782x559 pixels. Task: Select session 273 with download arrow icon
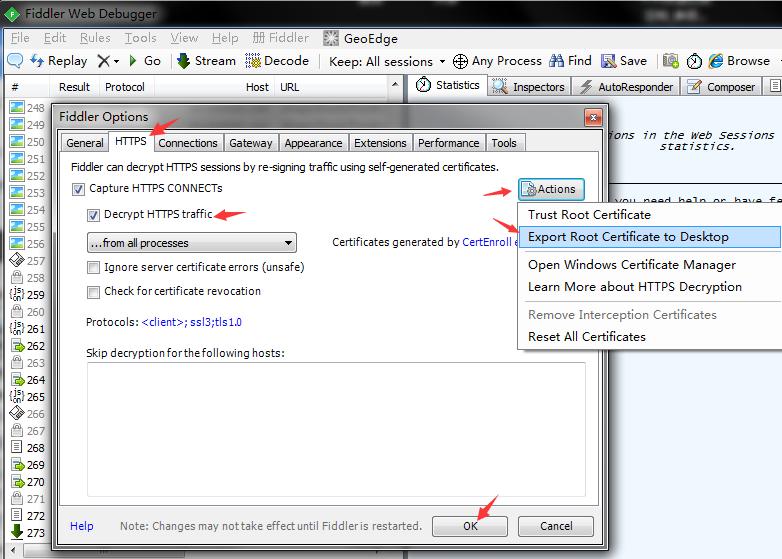pos(27,533)
